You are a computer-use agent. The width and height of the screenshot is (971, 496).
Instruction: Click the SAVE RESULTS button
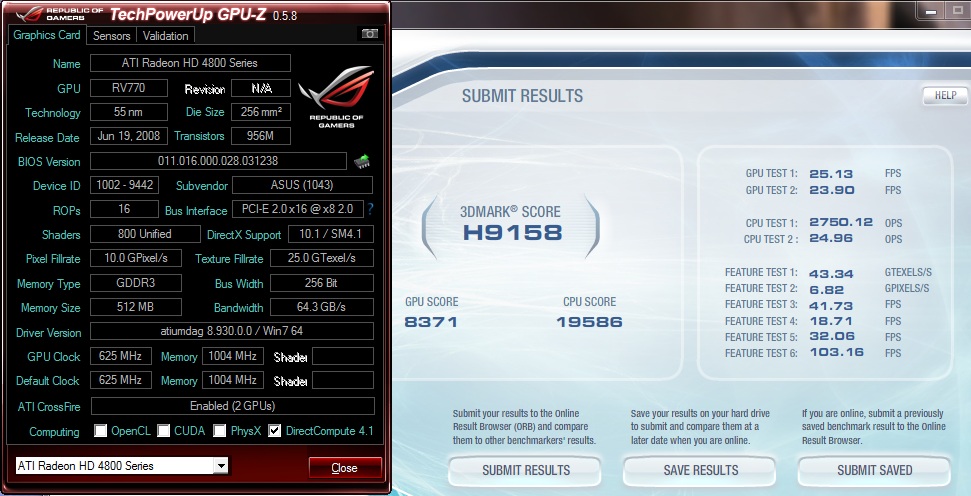coord(700,470)
